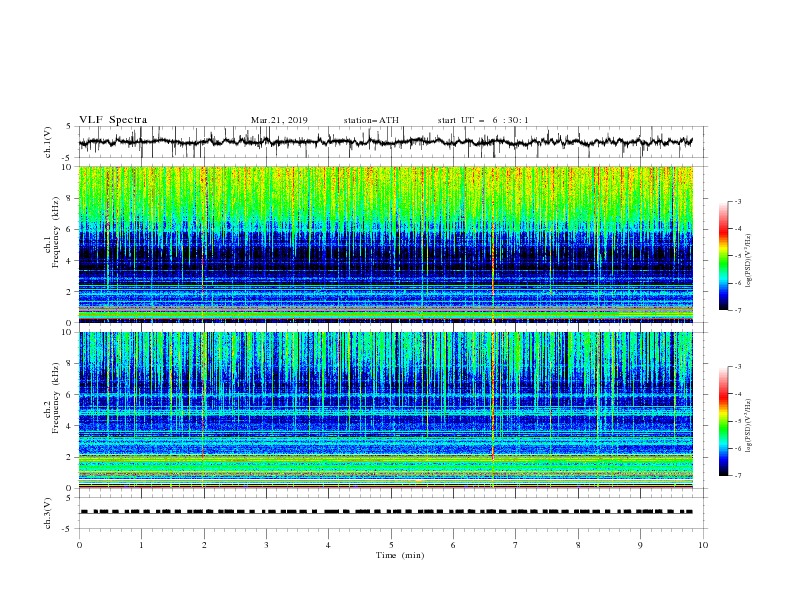Click the "5" tick on ch.1(V) axis
Screen dimensions: 792x612
(69, 127)
